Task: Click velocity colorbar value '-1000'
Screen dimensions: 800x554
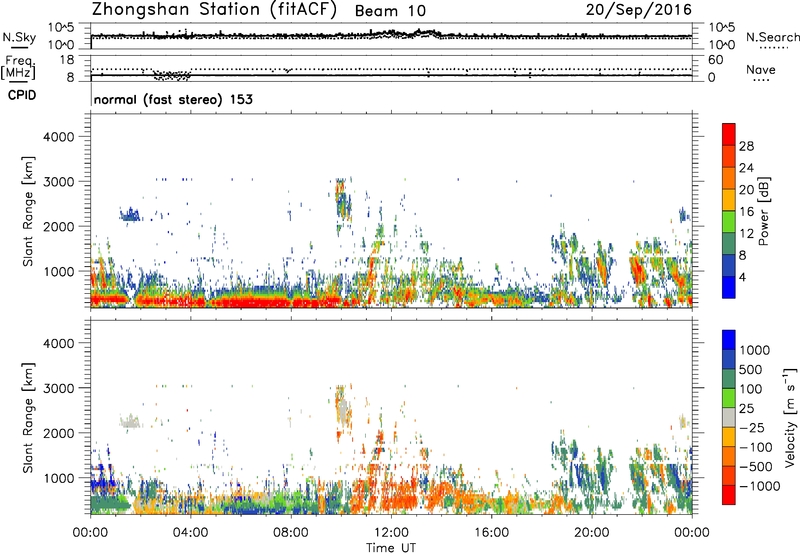Action: pyautogui.click(x=759, y=486)
